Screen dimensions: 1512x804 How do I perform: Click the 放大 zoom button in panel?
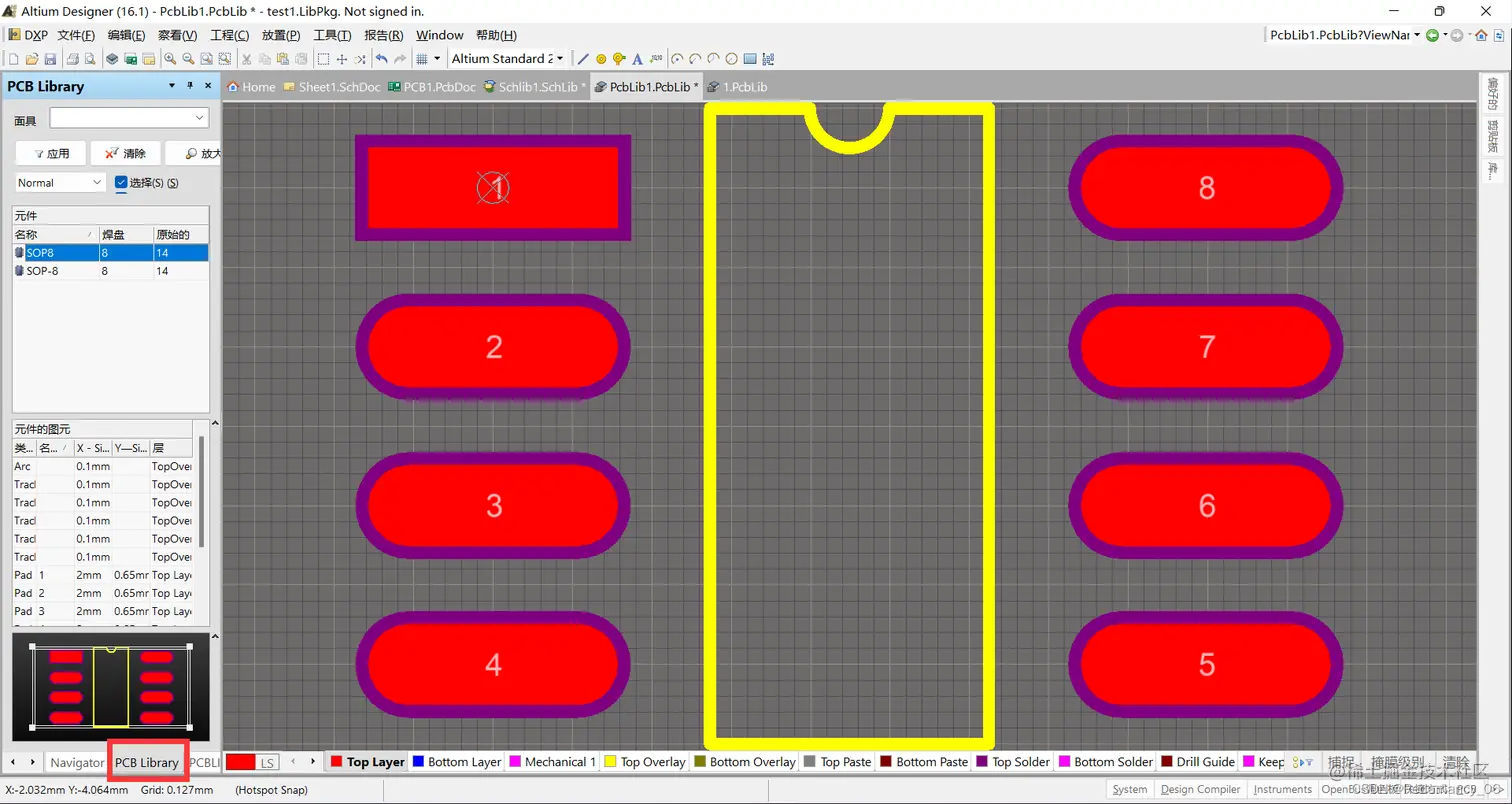pyautogui.click(x=195, y=154)
